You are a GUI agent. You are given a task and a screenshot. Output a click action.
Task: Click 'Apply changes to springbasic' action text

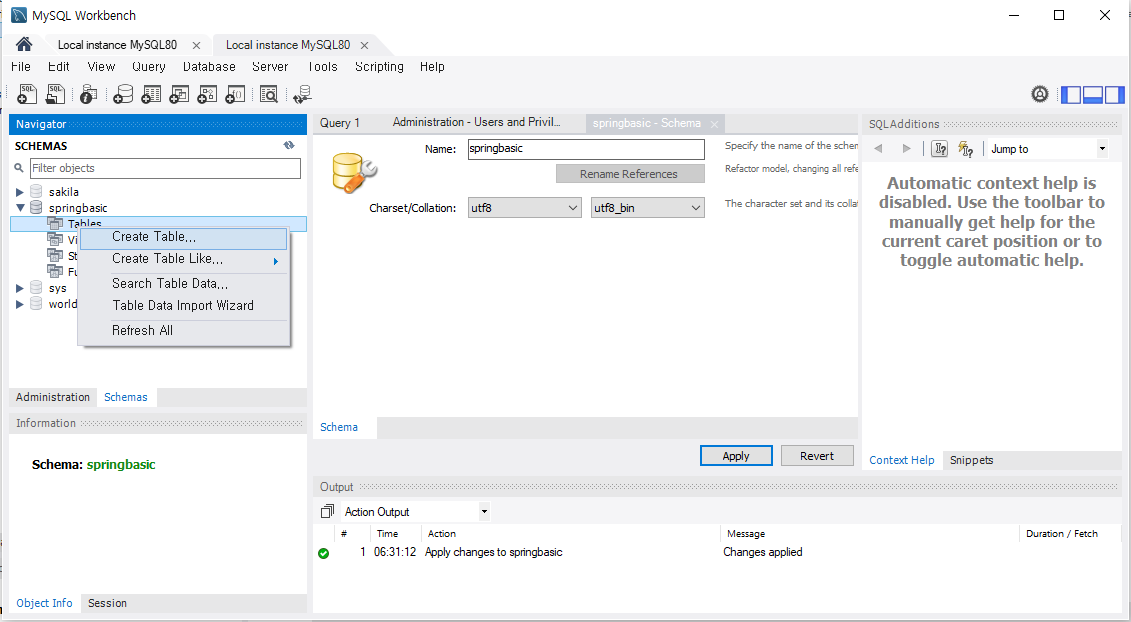(493, 552)
